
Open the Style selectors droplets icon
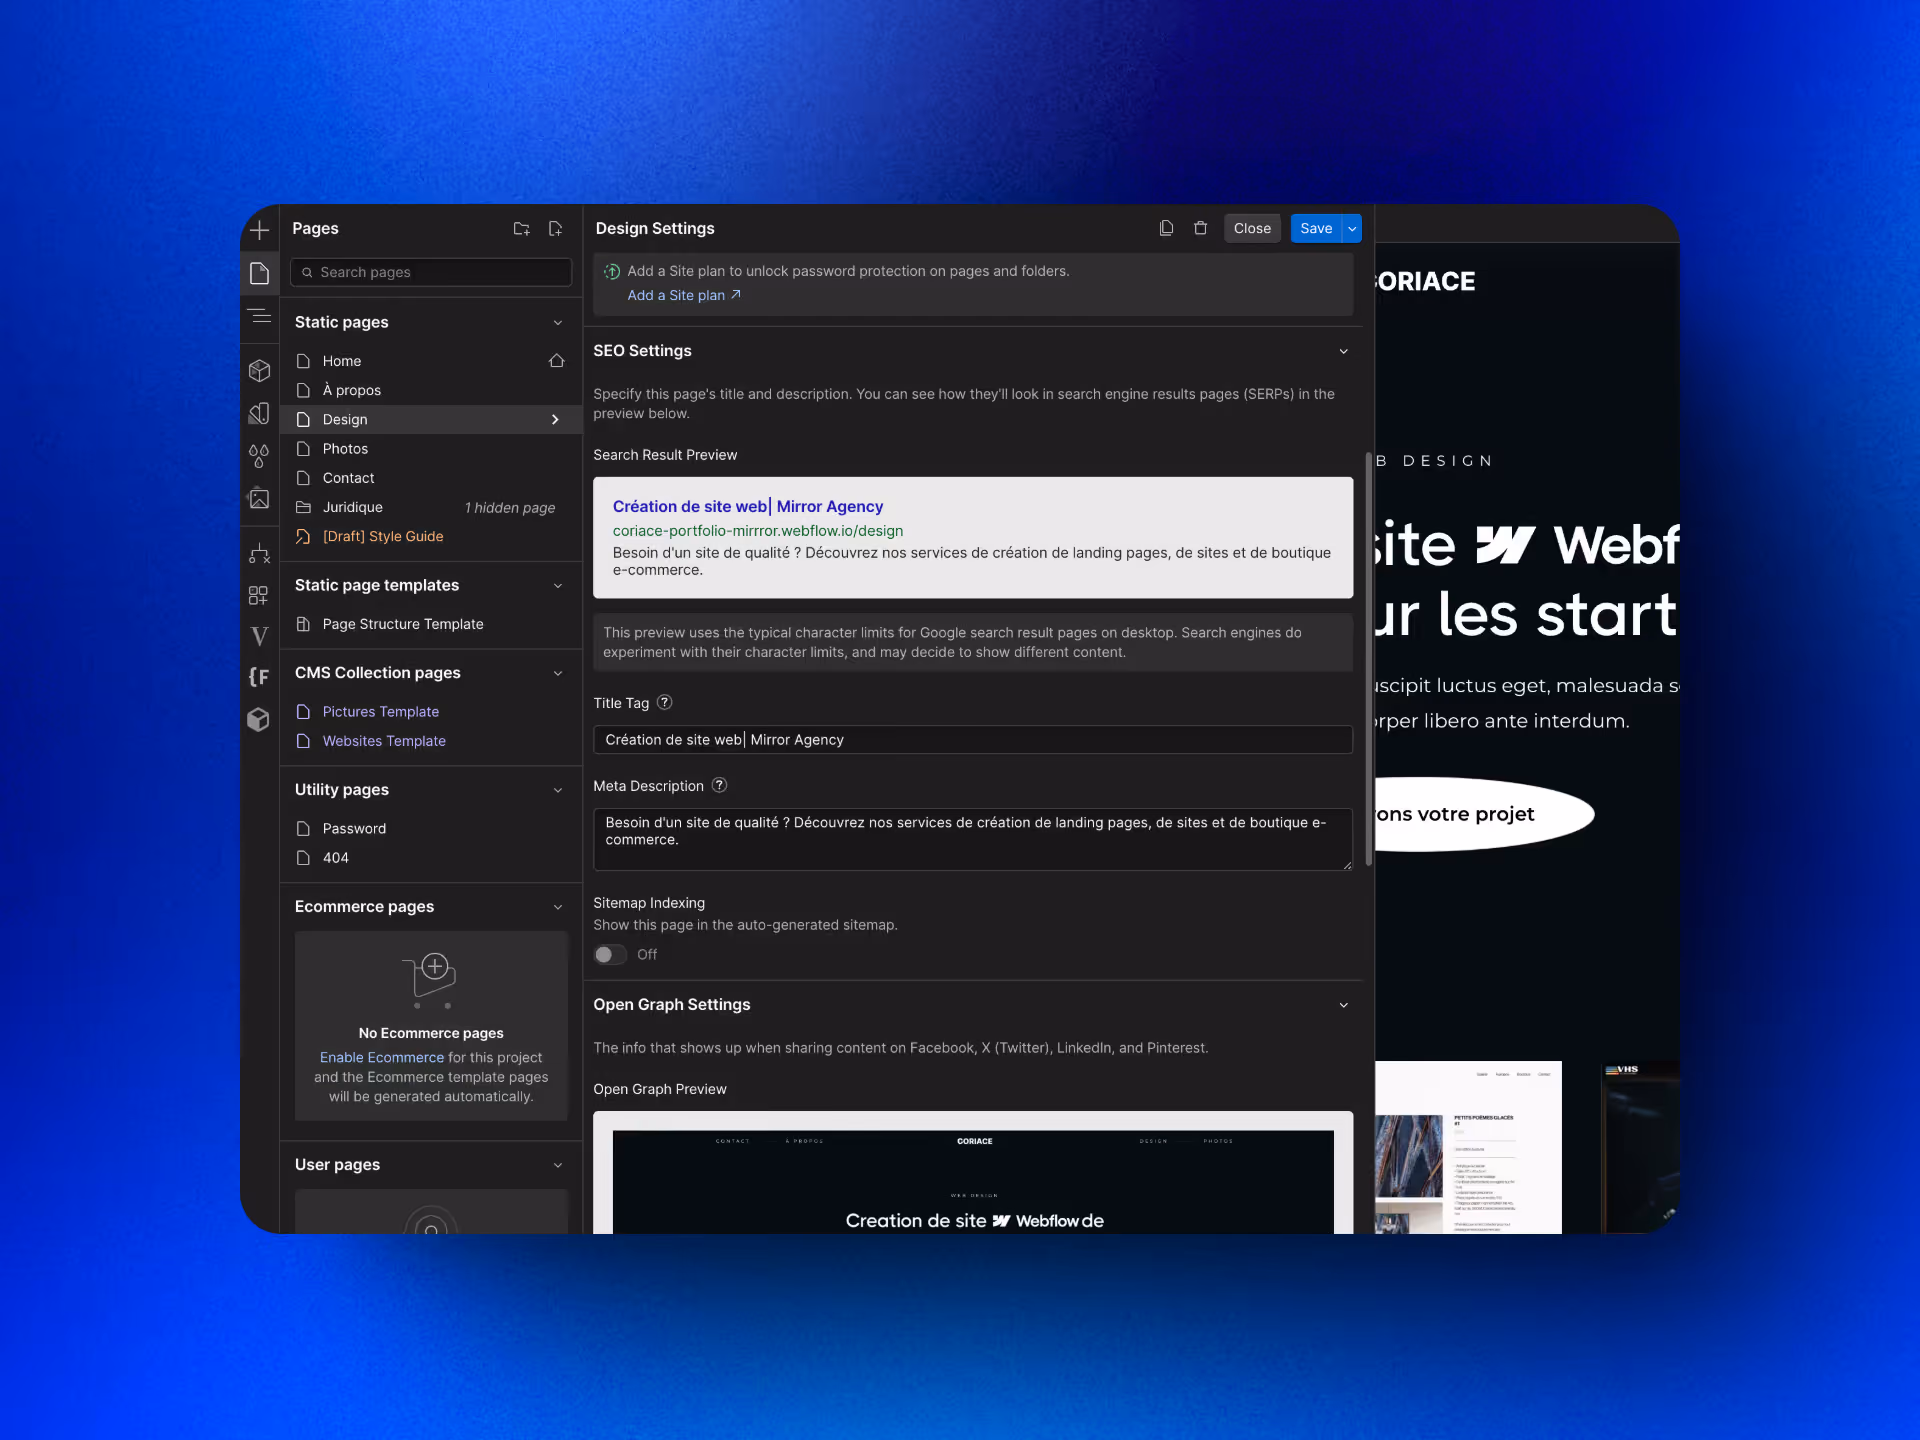pos(259,456)
